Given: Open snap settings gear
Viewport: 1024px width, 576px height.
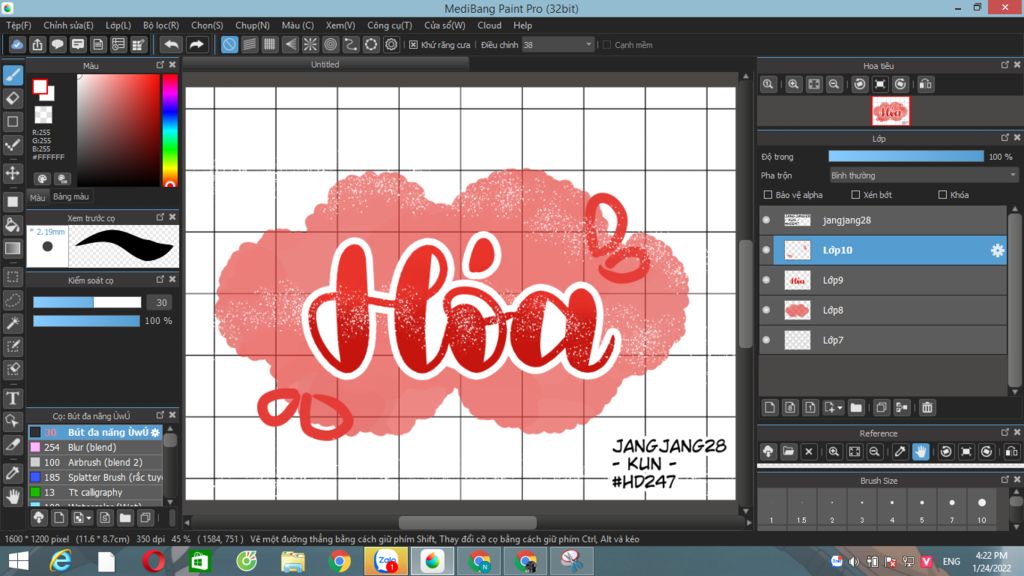Looking at the screenshot, I should click(x=391, y=44).
